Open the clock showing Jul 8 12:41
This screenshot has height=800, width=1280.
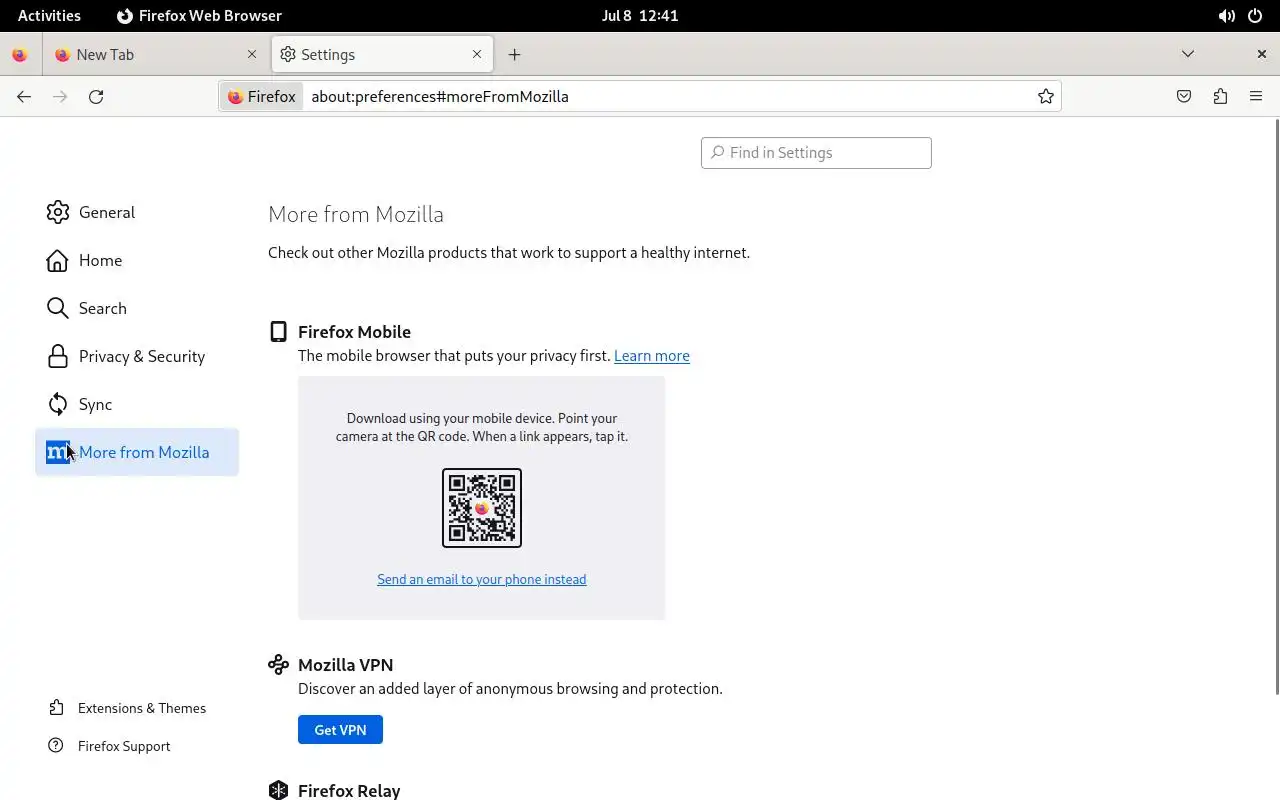click(x=640, y=16)
